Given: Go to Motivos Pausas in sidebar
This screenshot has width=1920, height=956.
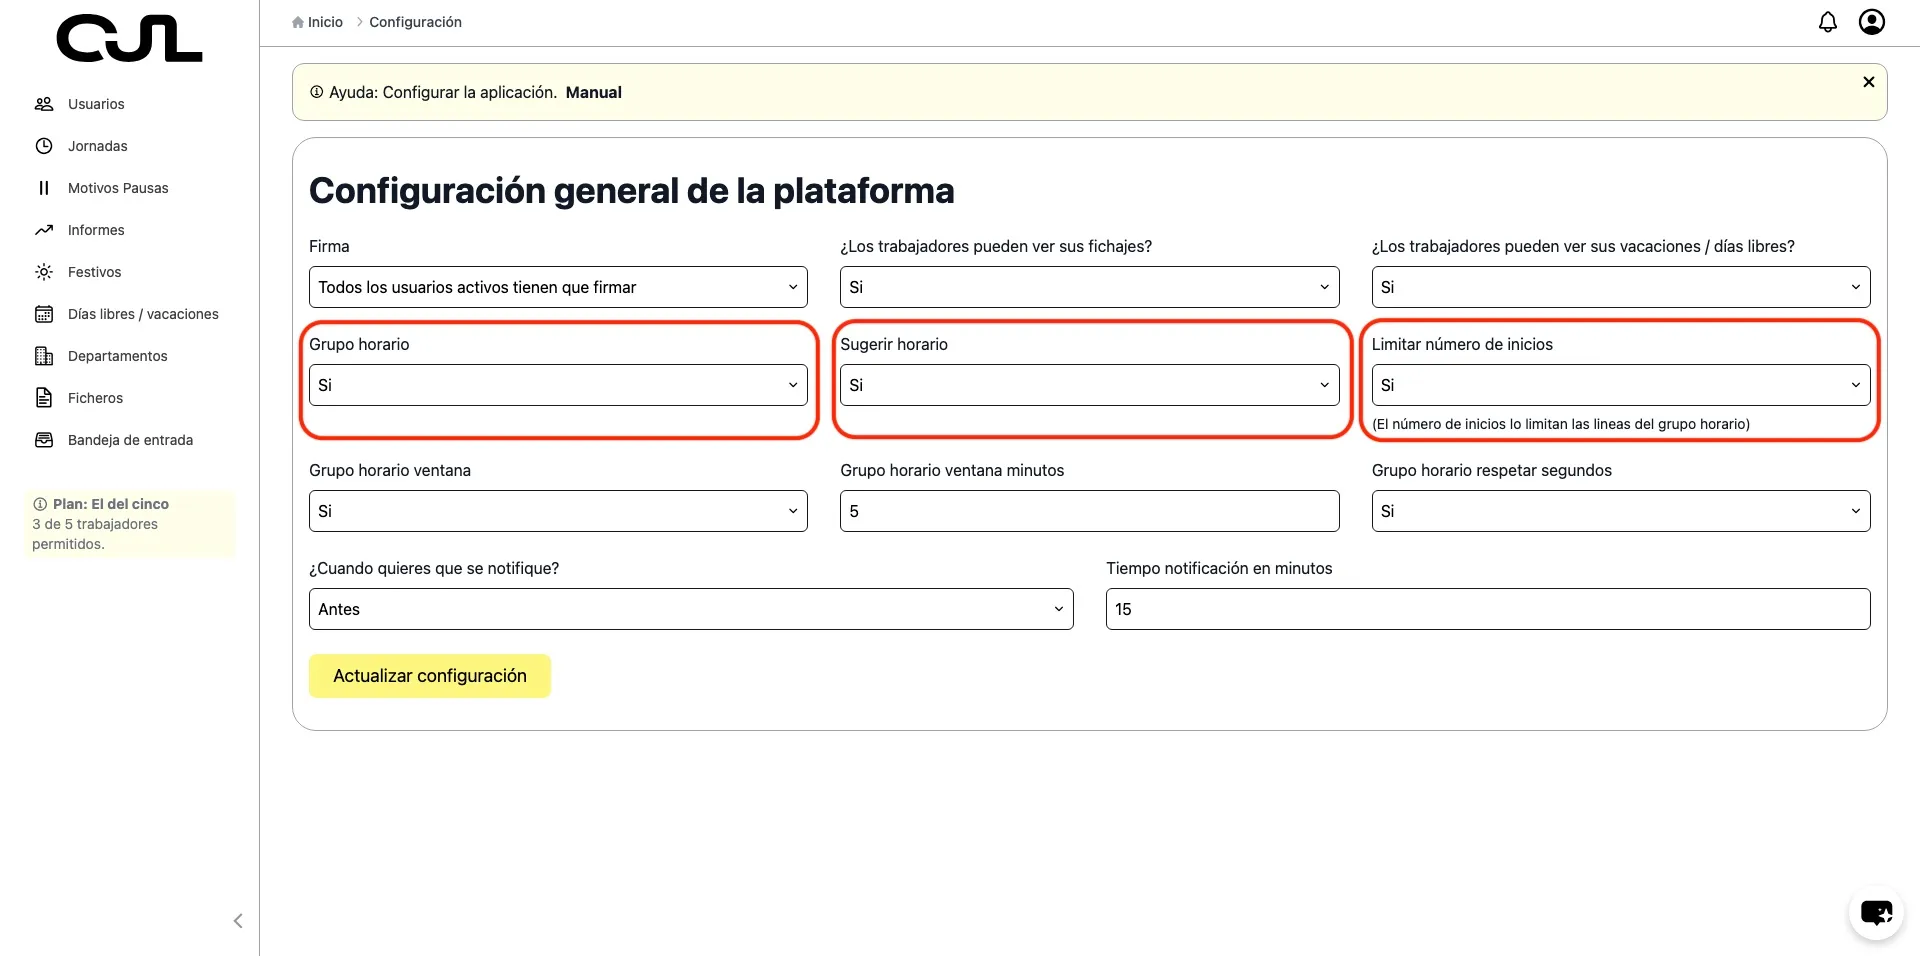Looking at the screenshot, I should tap(118, 188).
